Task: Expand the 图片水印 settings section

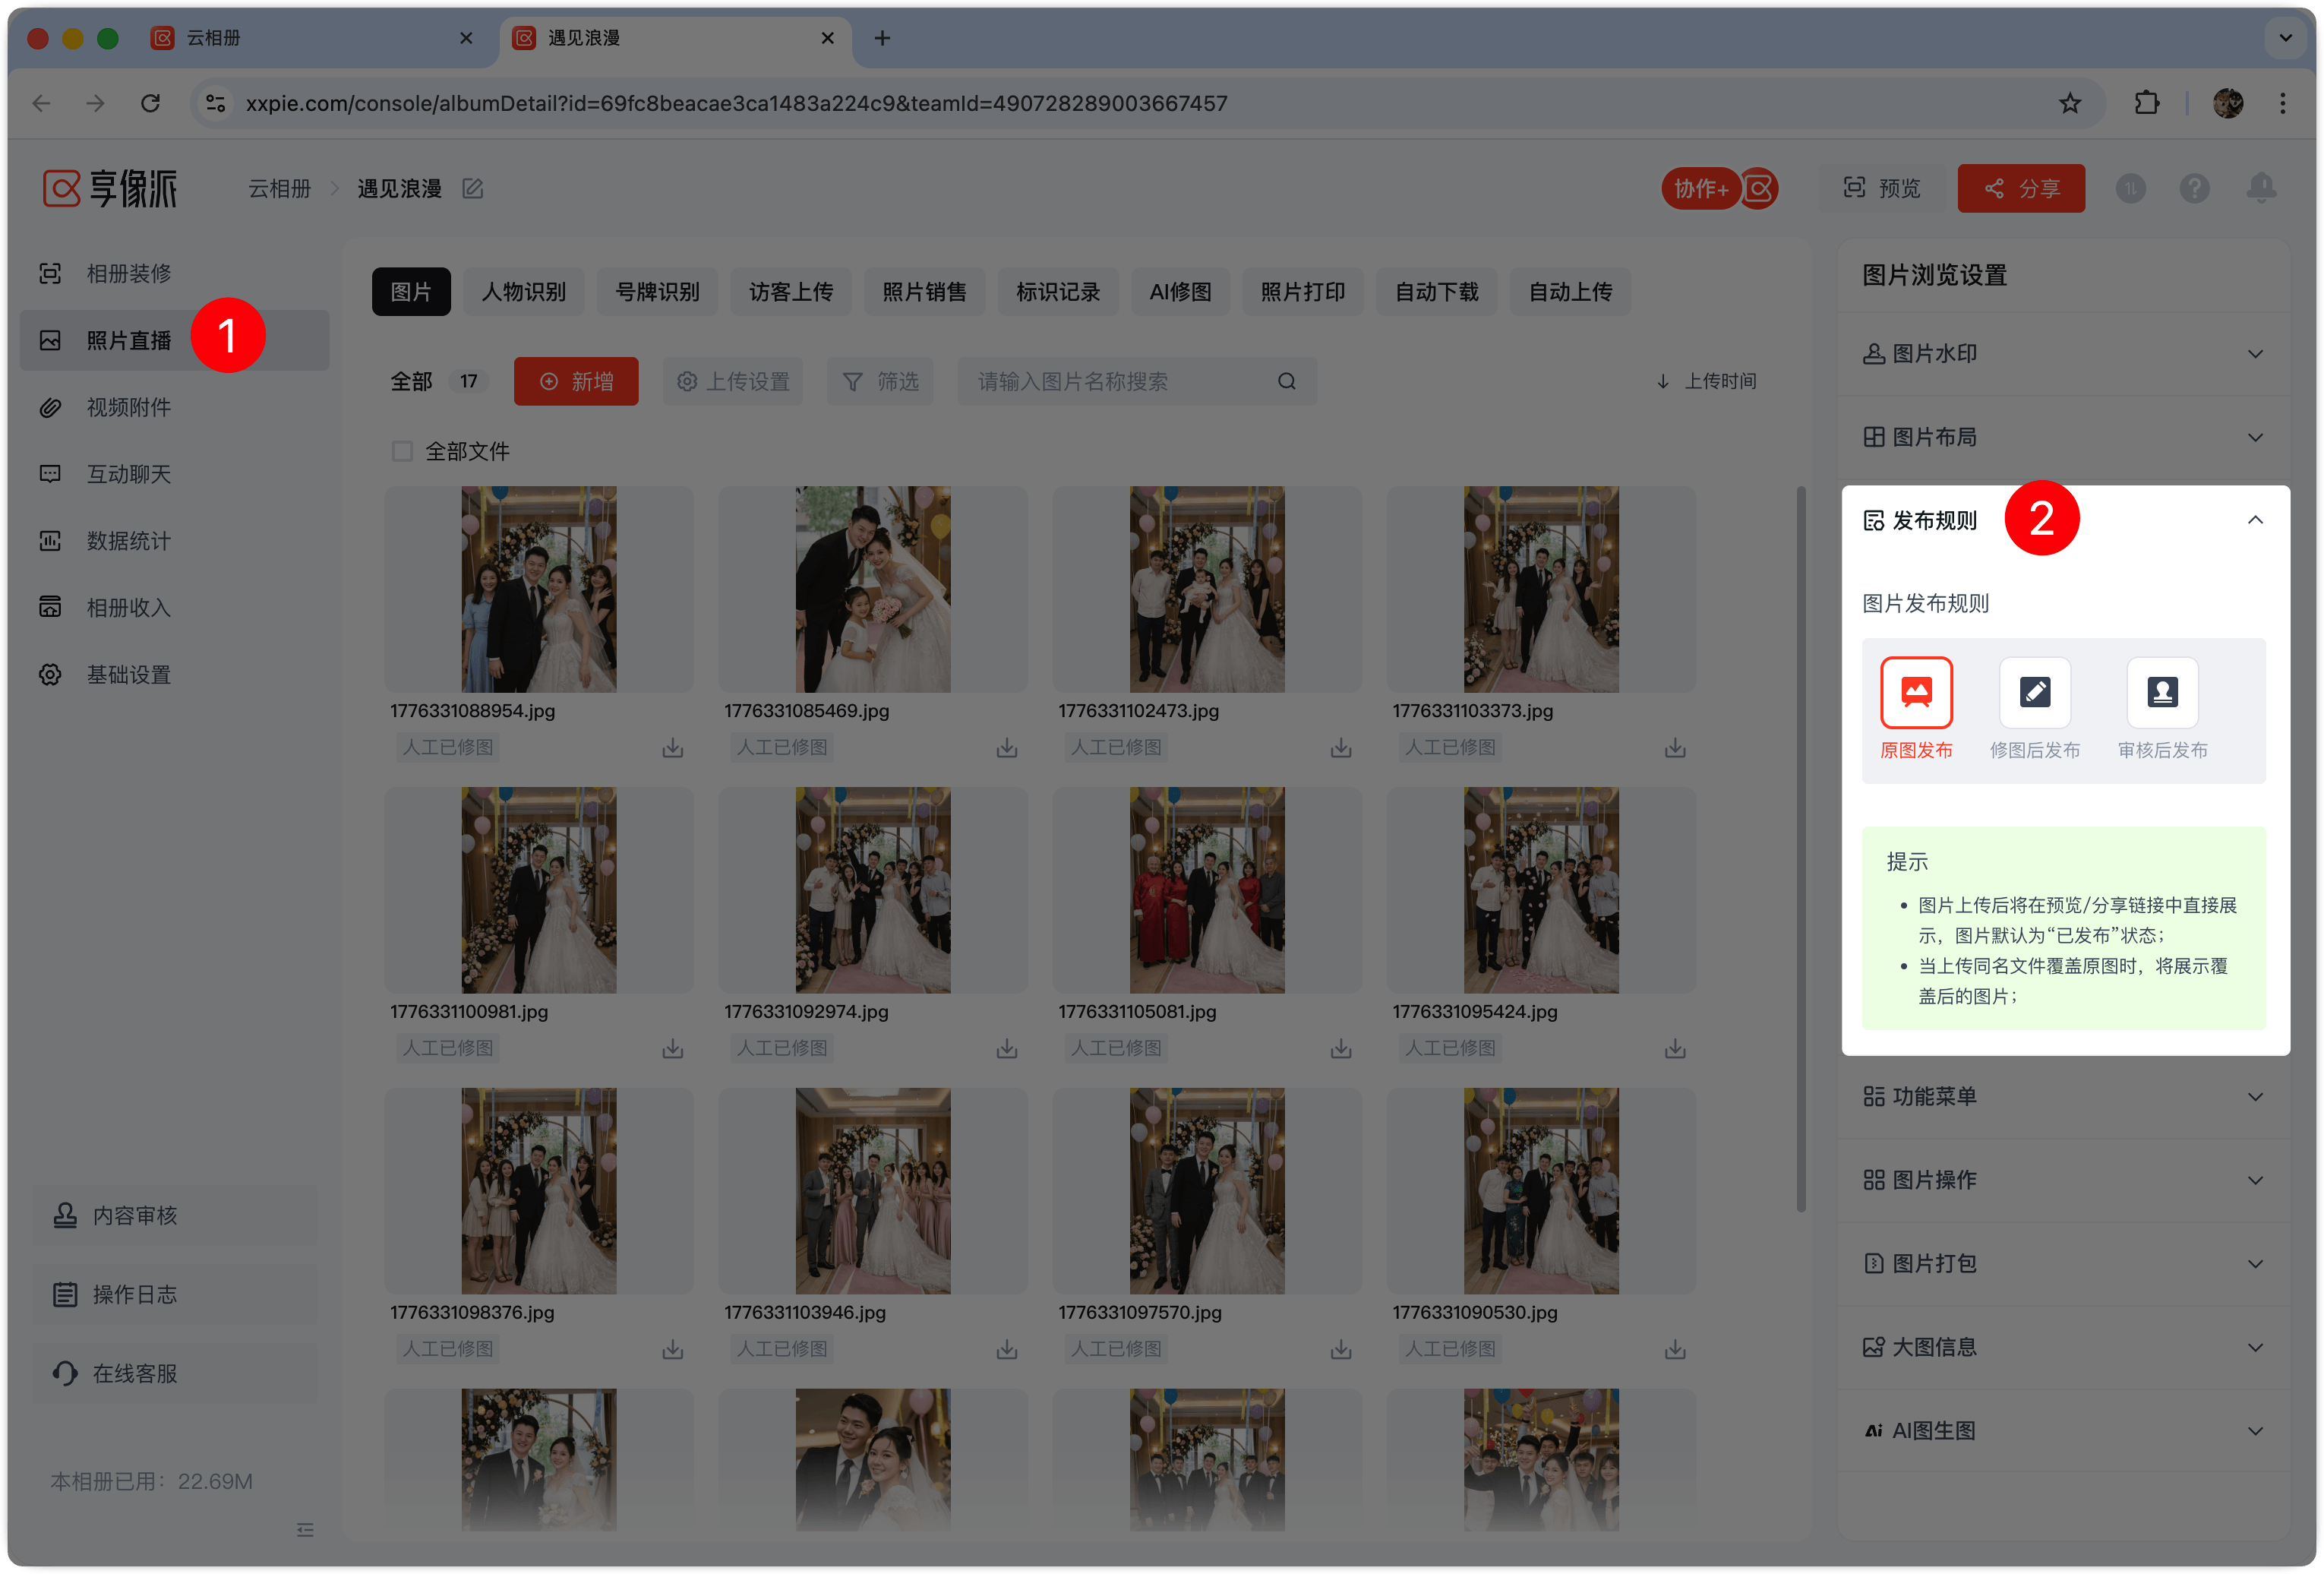Action: pyautogui.click(x=2064, y=353)
